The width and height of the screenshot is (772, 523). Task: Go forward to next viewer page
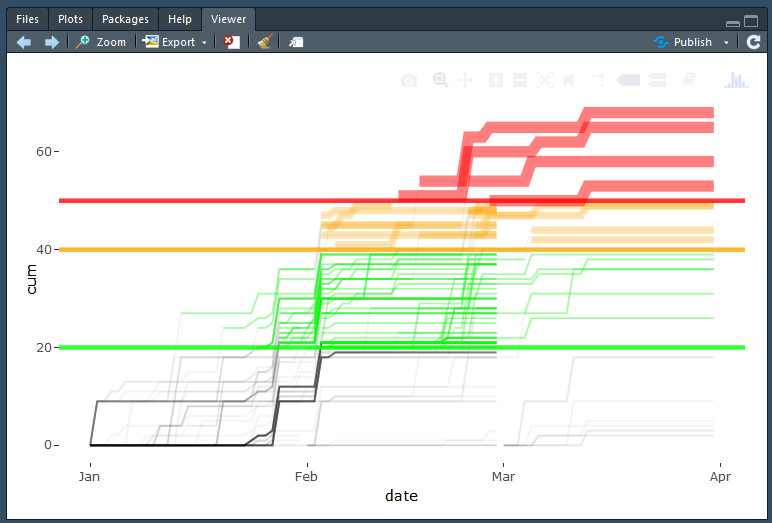coord(52,42)
